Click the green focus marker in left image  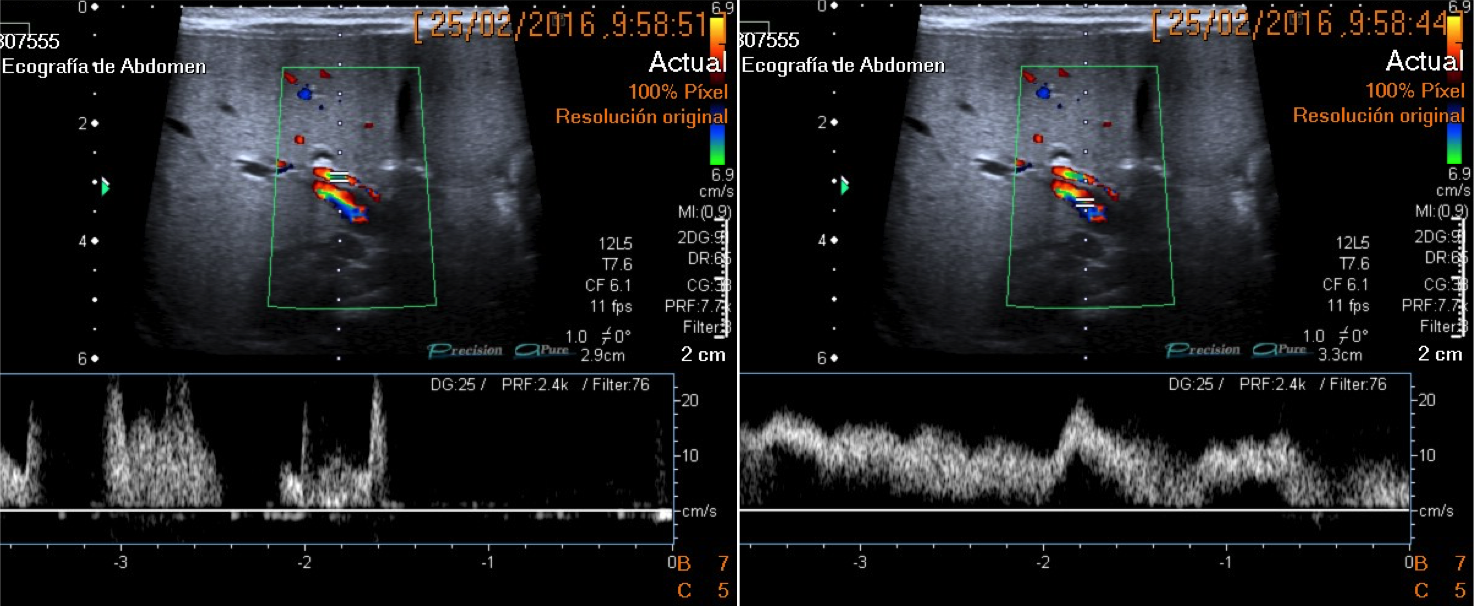[105, 186]
